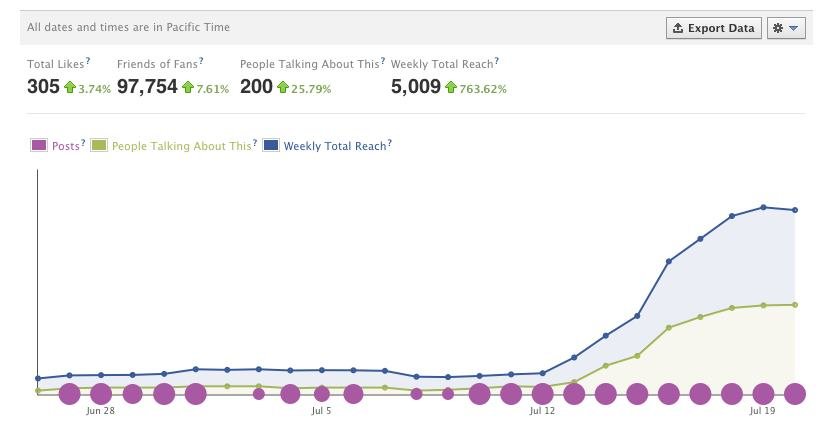
Task: Click the Friends of Fans help question mark
Action: tap(201, 62)
